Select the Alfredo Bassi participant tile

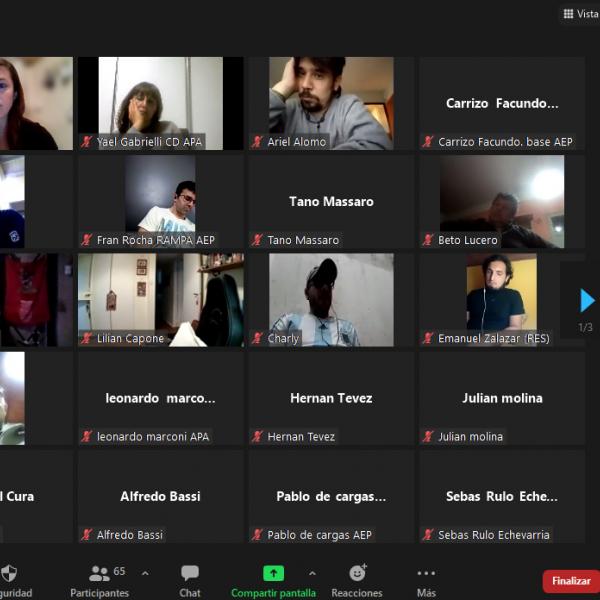160,496
